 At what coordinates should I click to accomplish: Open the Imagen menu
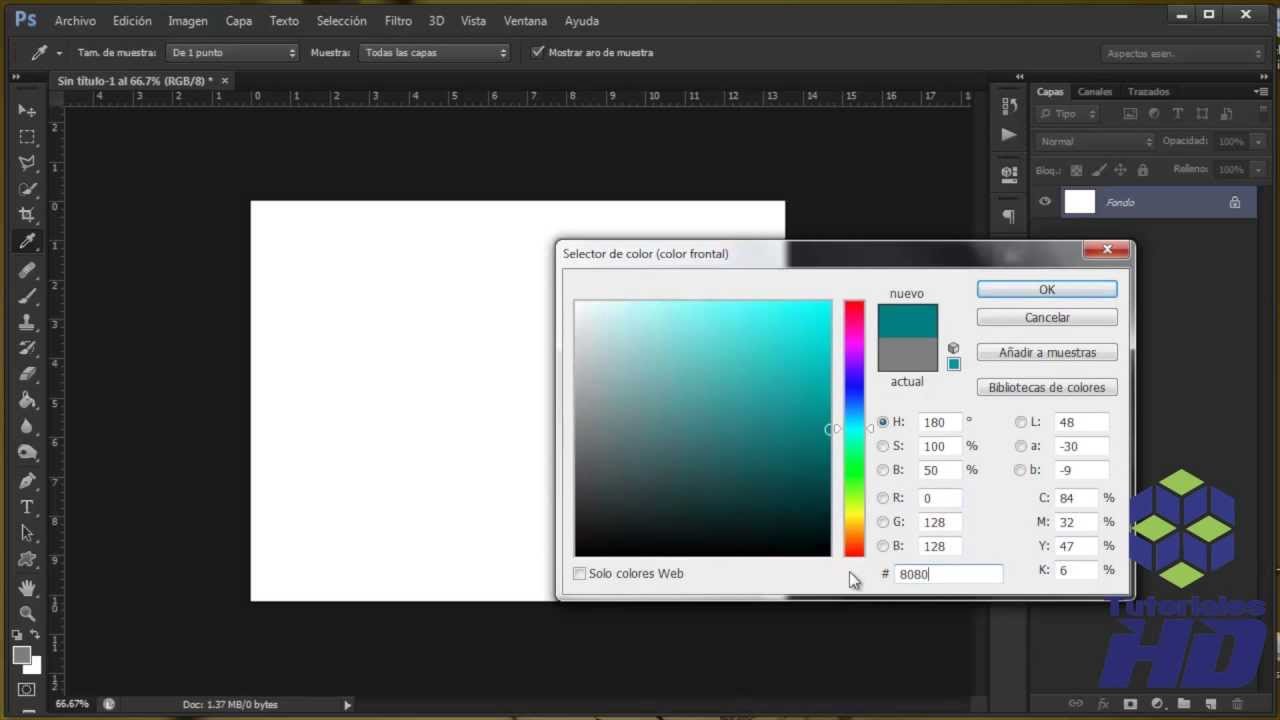(188, 20)
